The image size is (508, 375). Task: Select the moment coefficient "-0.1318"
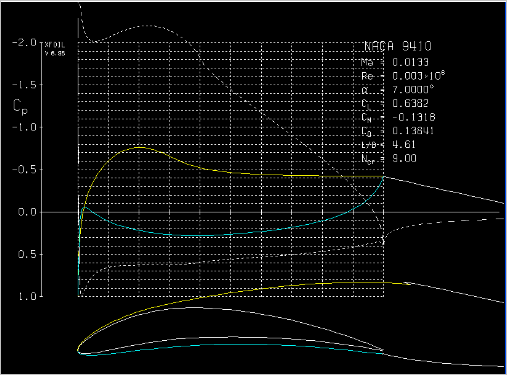pos(413,117)
